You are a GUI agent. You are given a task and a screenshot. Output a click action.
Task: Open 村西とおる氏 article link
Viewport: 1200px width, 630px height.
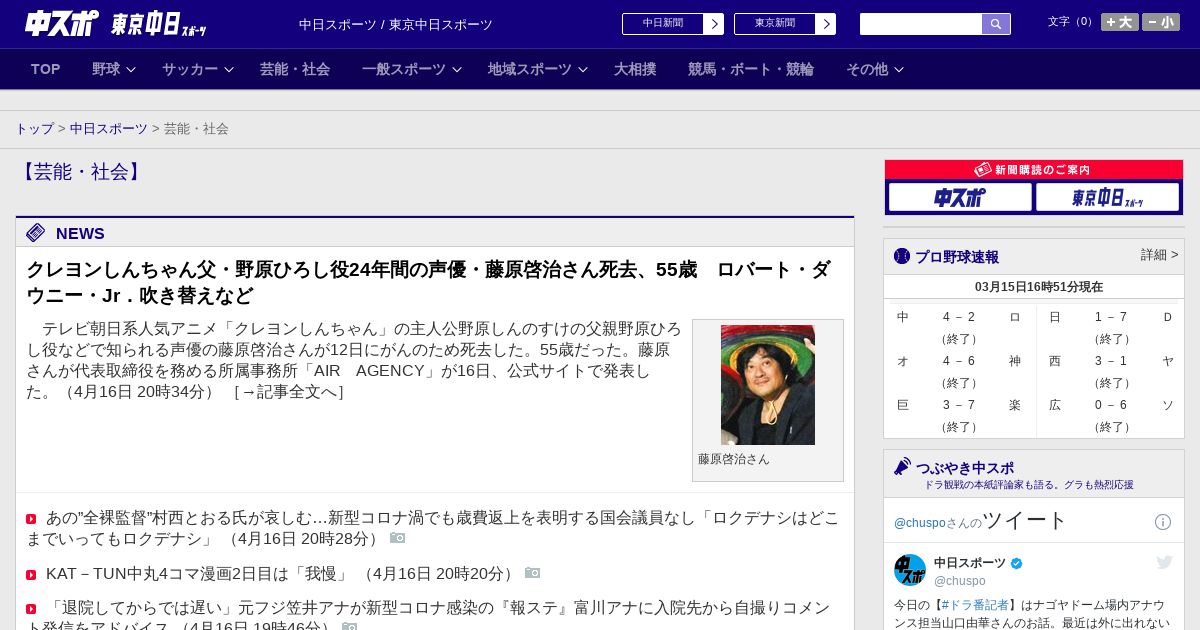point(432,528)
